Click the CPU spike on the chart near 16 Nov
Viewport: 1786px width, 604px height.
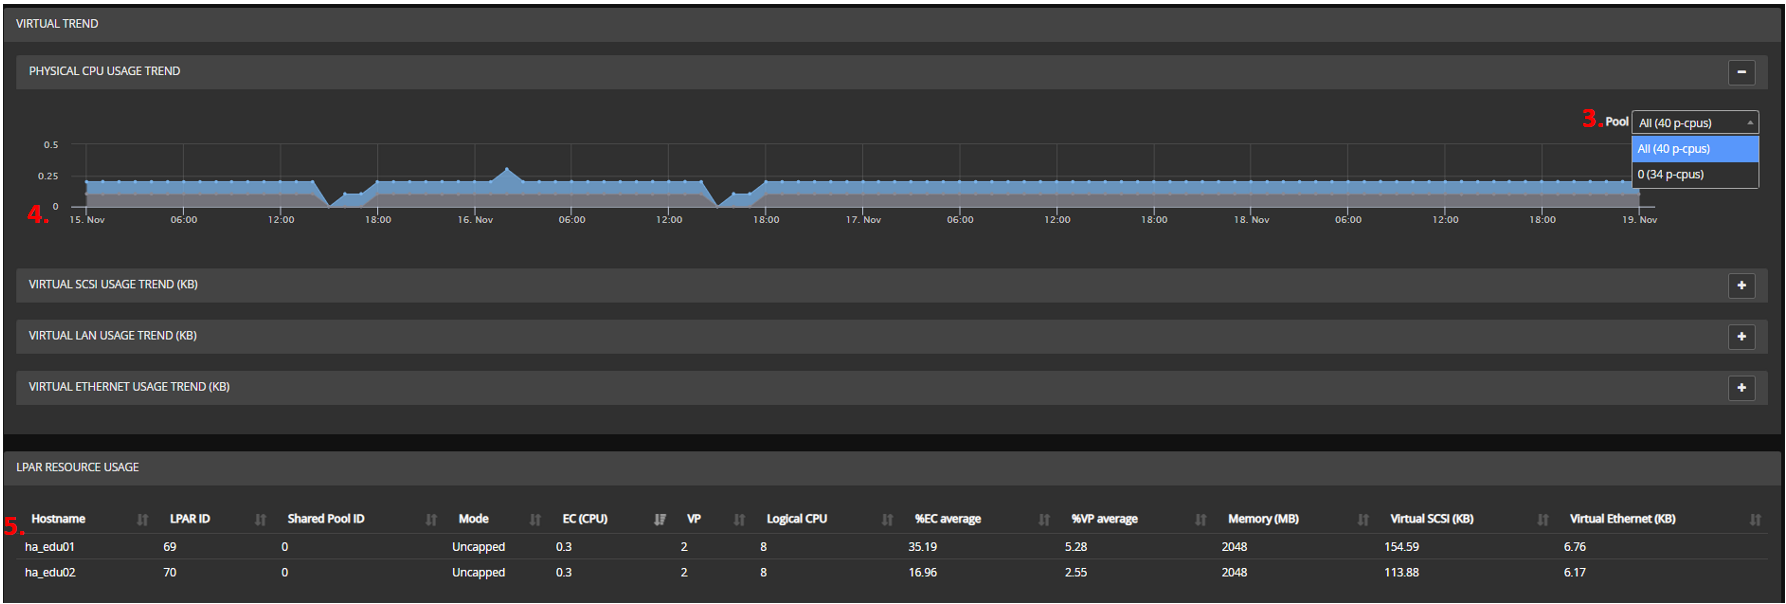click(x=507, y=171)
